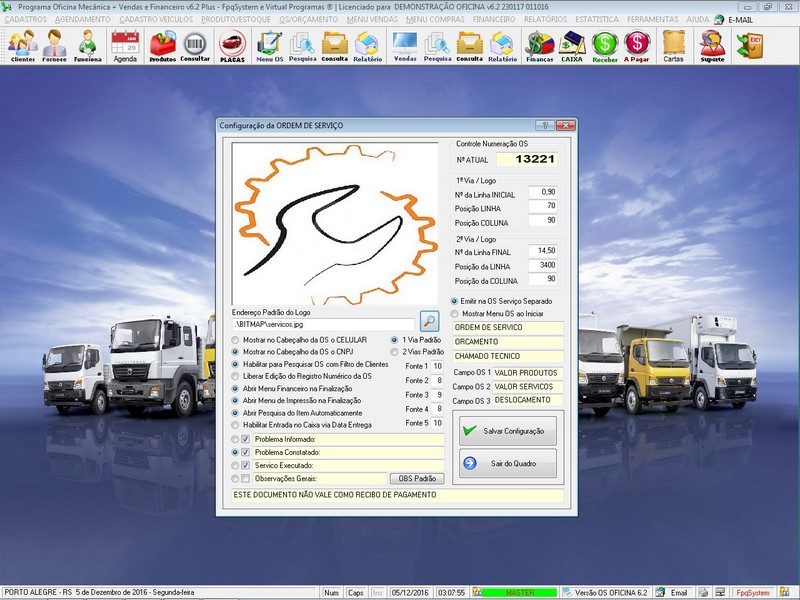Open the FERRAMENTAS menu

tap(653, 19)
